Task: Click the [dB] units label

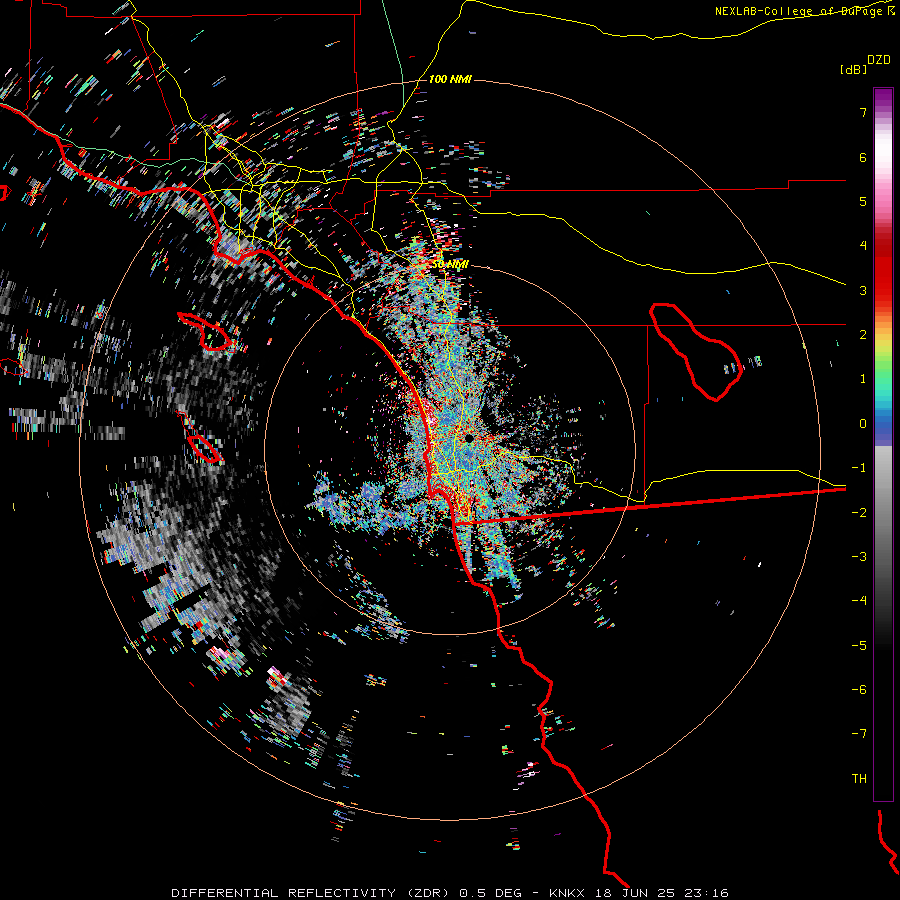Action: 853,69
